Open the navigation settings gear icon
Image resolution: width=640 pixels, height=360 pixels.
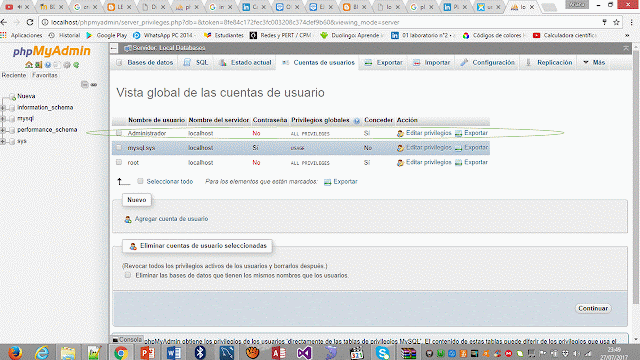[67, 65]
